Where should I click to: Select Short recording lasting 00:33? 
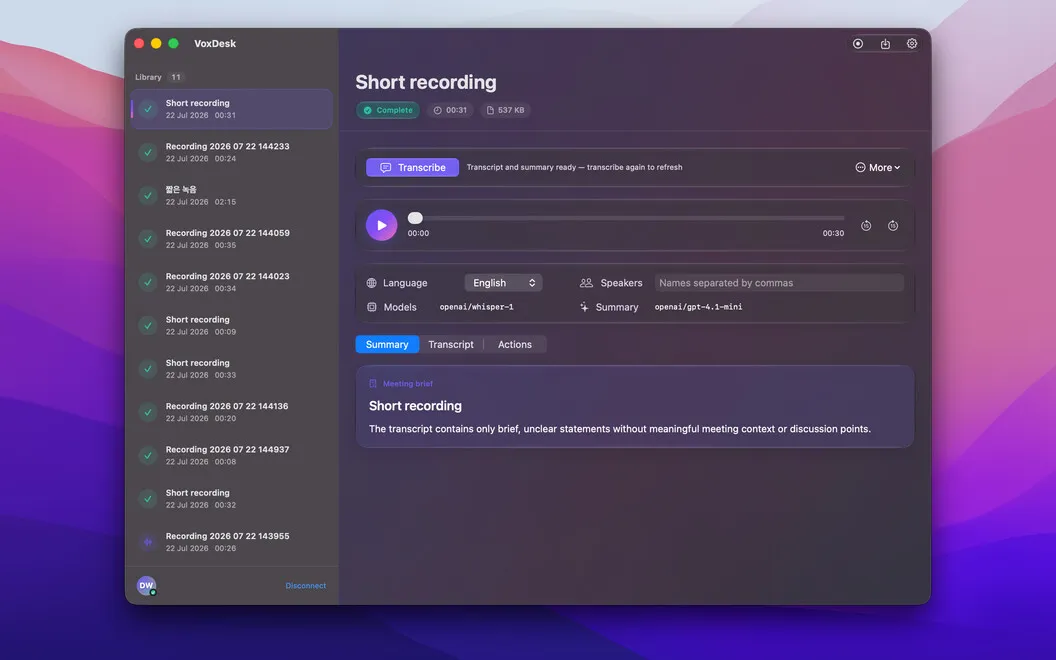pyautogui.click(x=232, y=368)
